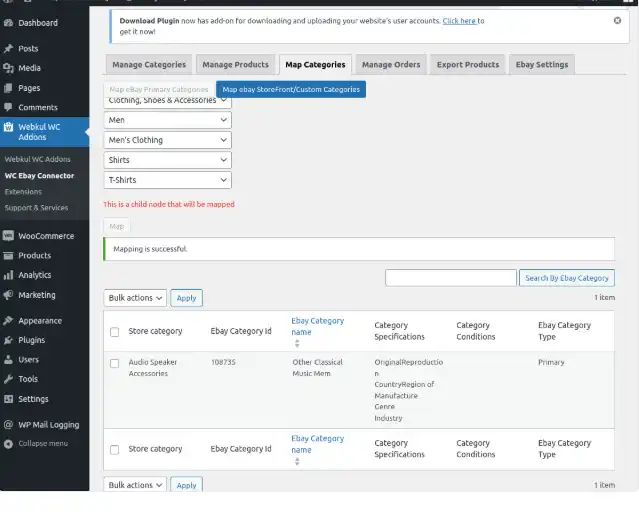This screenshot has width=639, height=512.
Task: Click the Posts pin icon
Action: pyautogui.click(x=9, y=48)
